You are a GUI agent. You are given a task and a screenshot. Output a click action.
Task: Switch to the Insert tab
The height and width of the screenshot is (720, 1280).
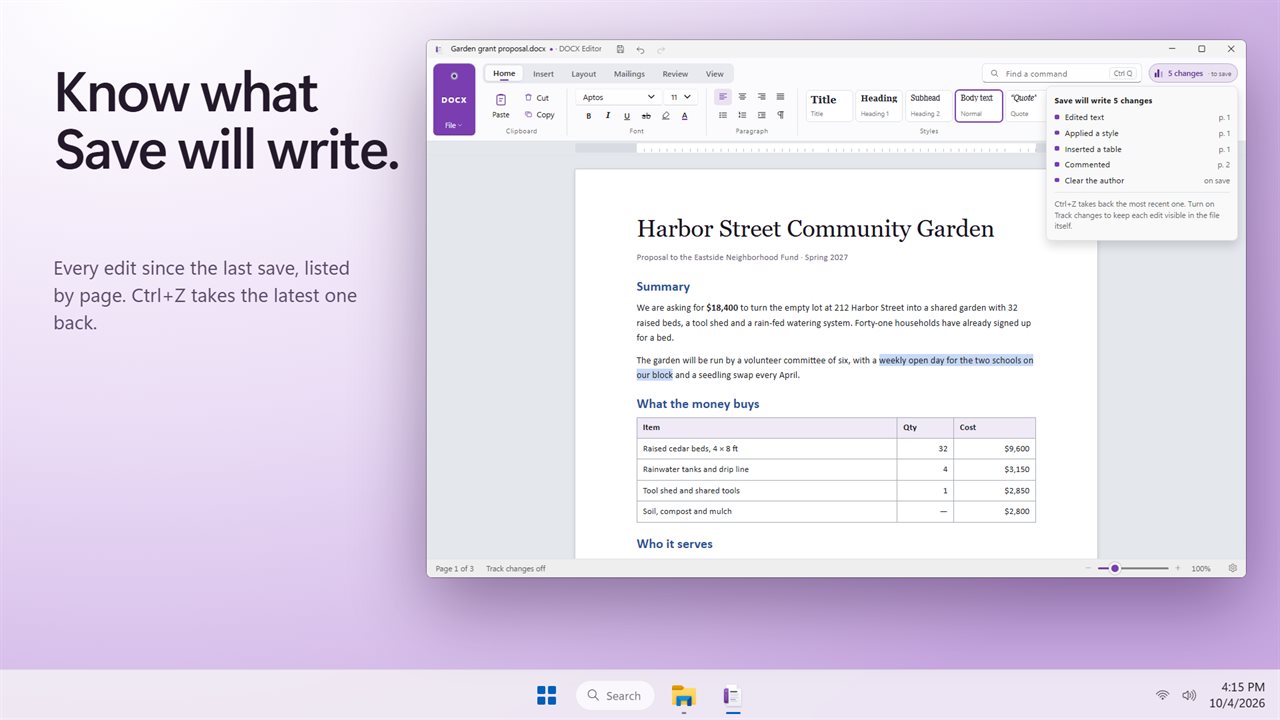point(543,74)
